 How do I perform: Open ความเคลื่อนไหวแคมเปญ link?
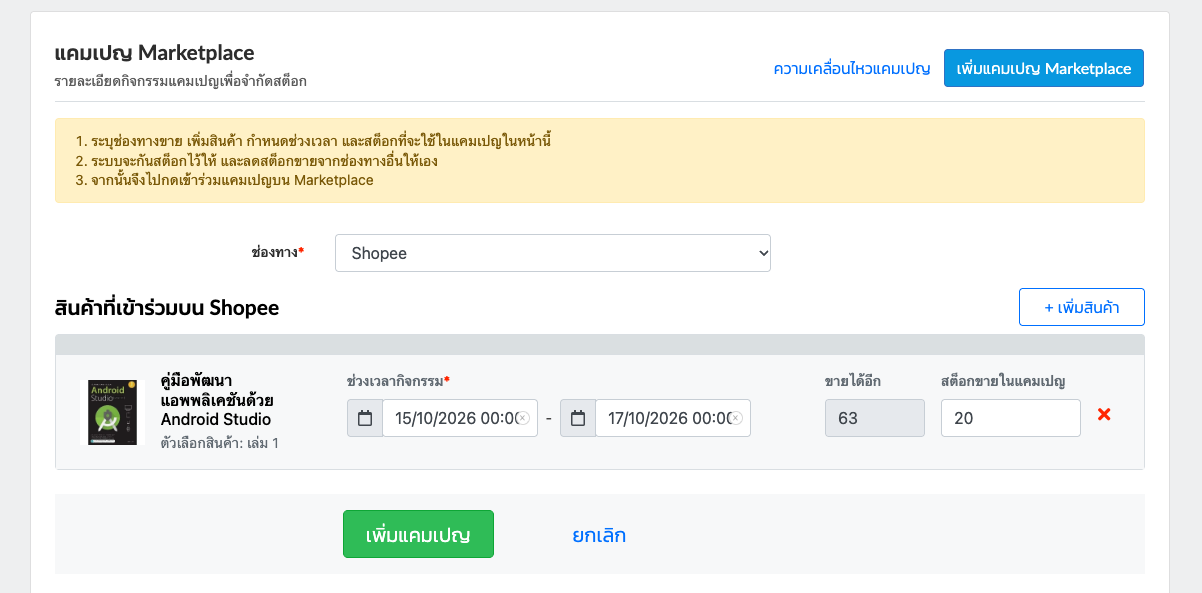852,69
